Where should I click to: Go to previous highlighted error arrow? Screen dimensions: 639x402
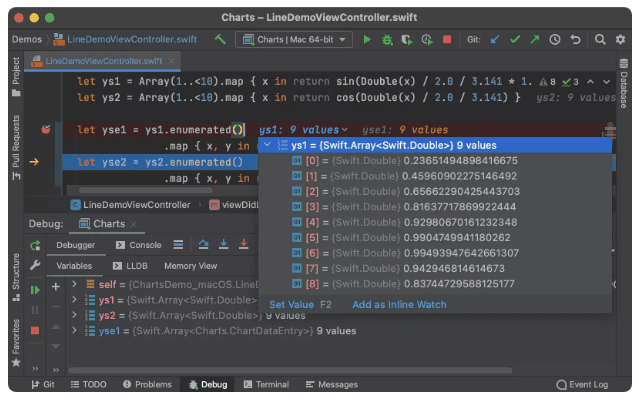click(590, 82)
